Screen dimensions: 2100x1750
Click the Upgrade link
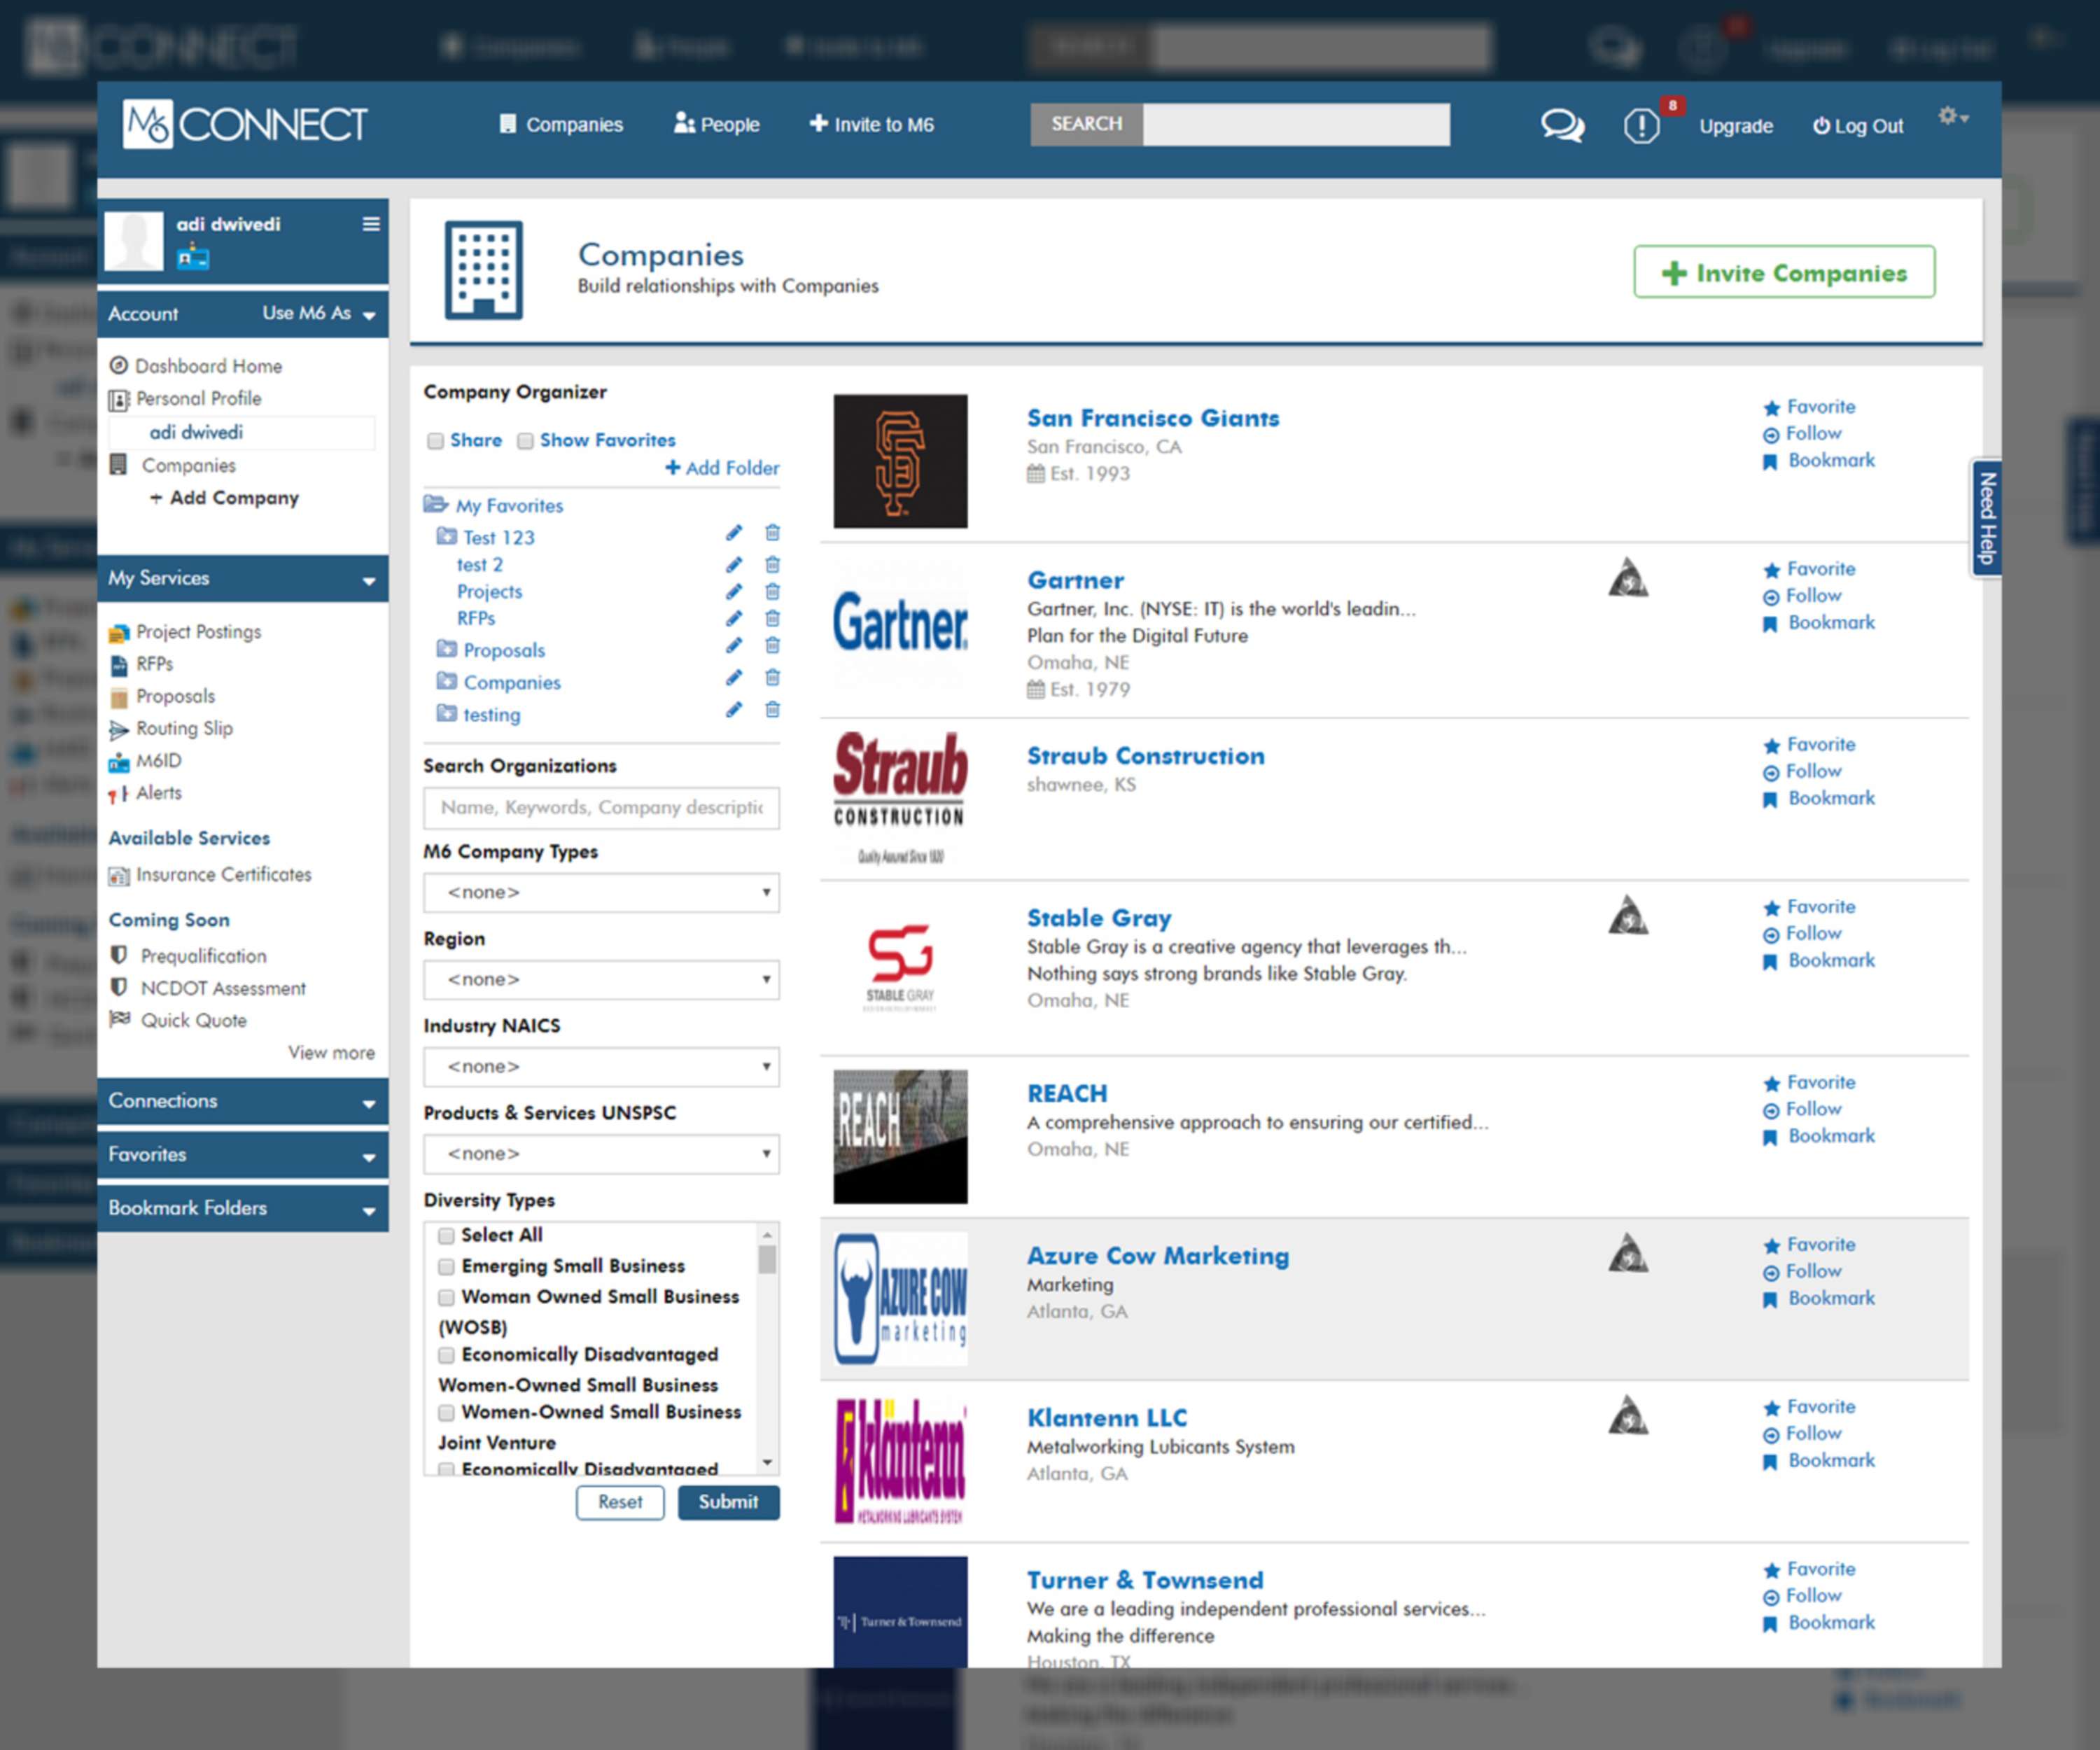(x=1736, y=126)
